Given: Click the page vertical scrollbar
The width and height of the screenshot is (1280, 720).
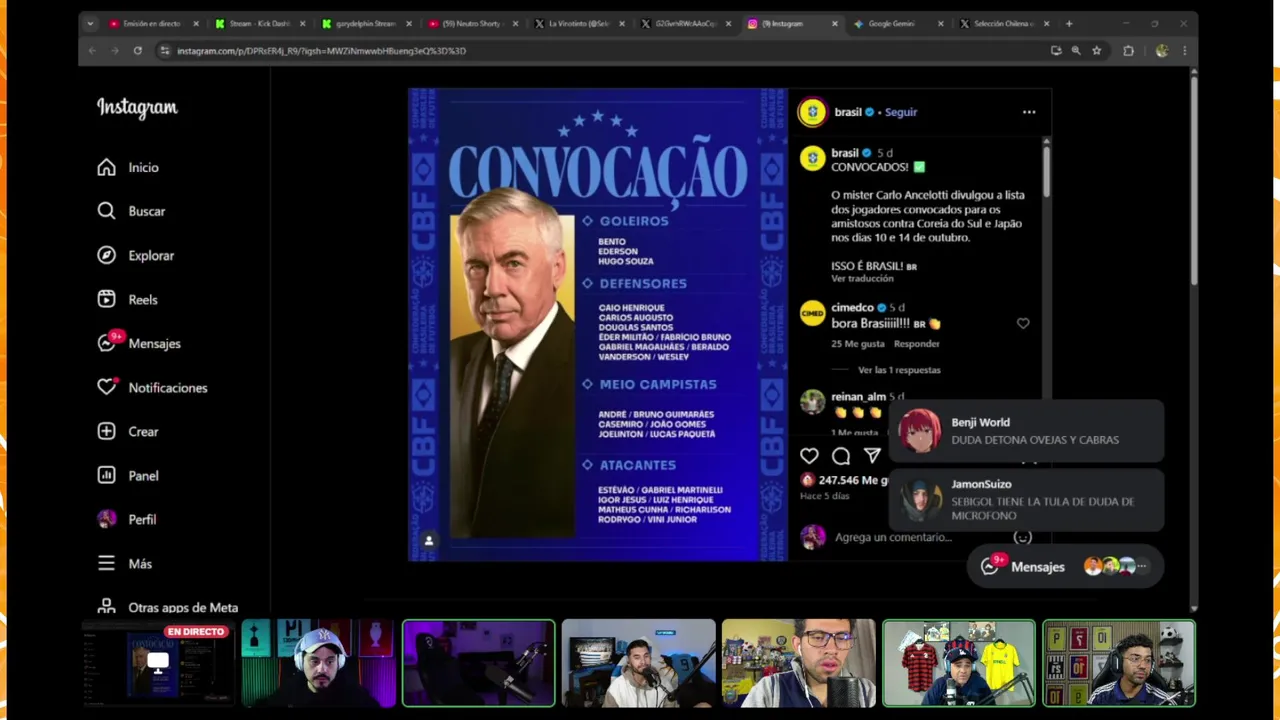Looking at the screenshot, I should click(1193, 180).
